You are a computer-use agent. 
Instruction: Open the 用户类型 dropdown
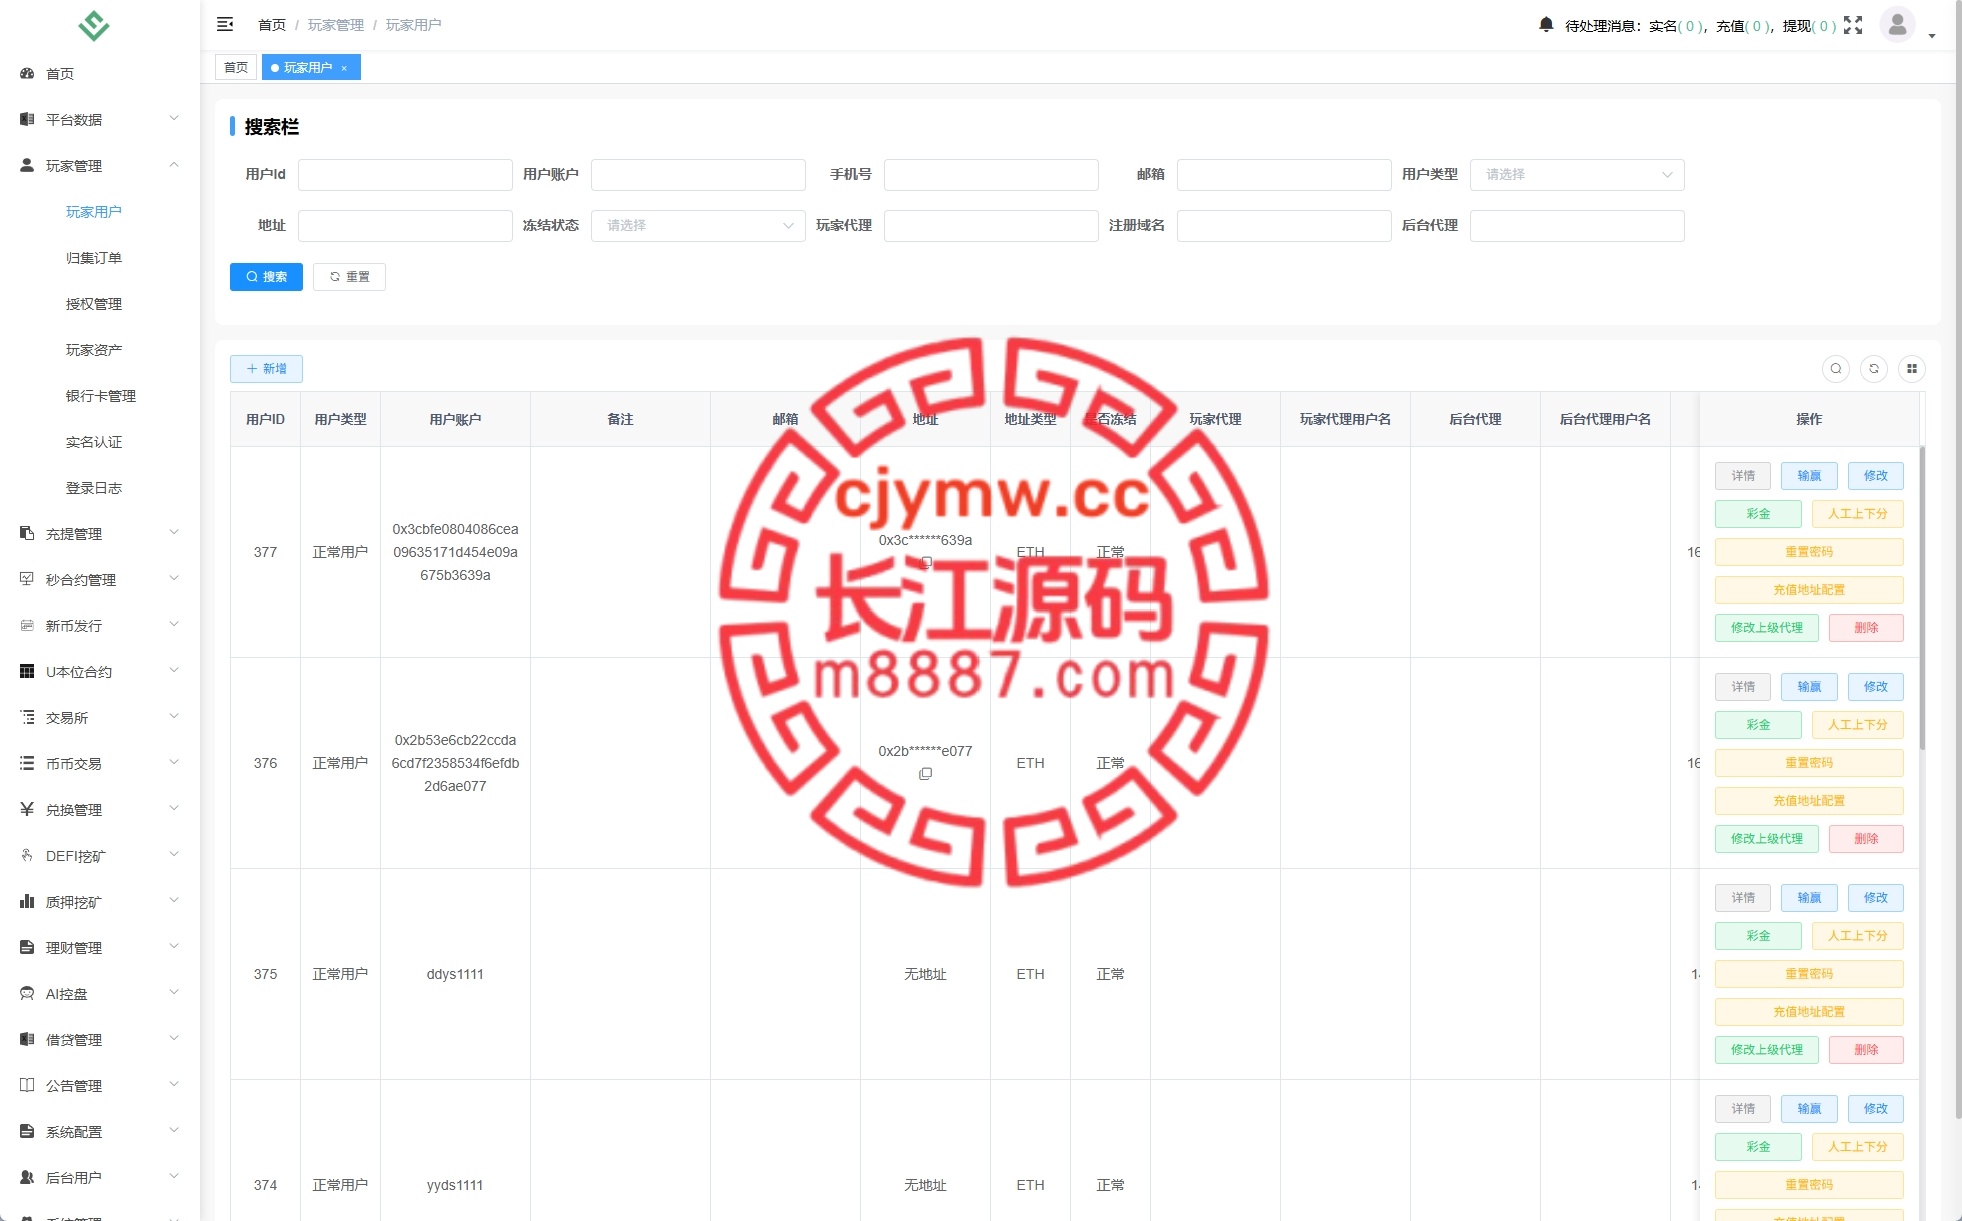click(x=1577, y=174)
